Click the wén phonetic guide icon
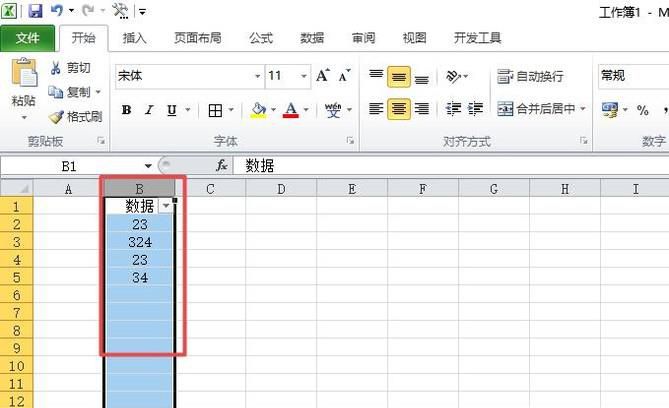Viewport: 669px width, 408px height. (333, 110)
